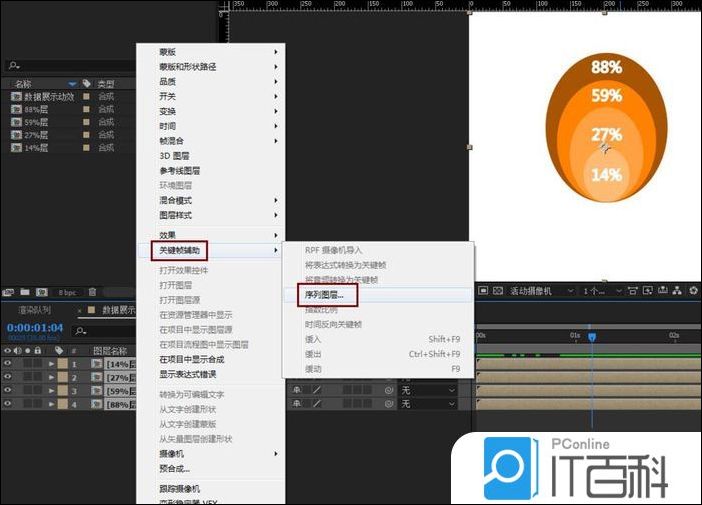Click the label tag icon in project header
Viewport: 702px width, 505px height.
[x=86, y=83]
